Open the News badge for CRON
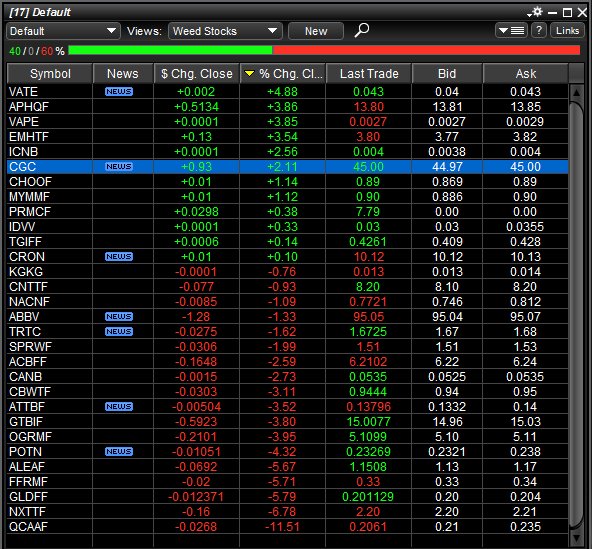 click(x=119, y=256)
